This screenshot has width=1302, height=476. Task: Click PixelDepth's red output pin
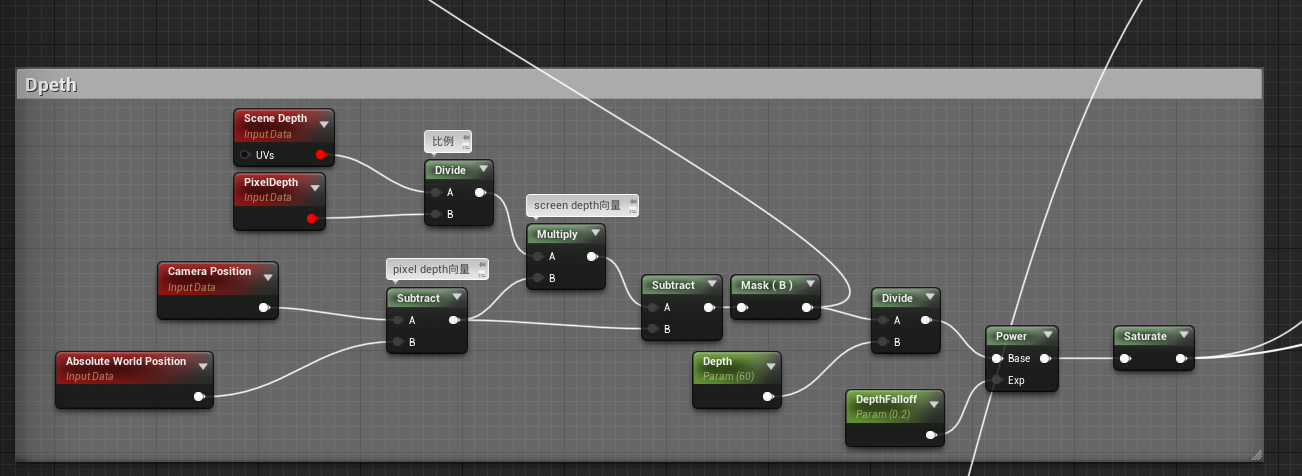click(312, 218)
